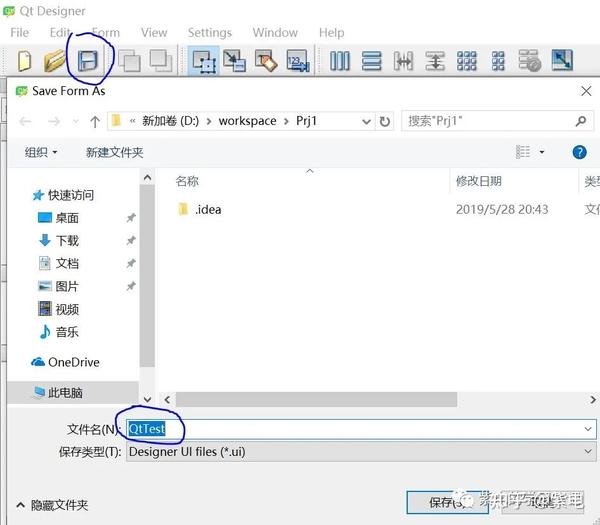This screenshot has width=600, height=525.
Task: Click 新加卷 (D:) in breadcrumb
Action: tap(170, 121)
